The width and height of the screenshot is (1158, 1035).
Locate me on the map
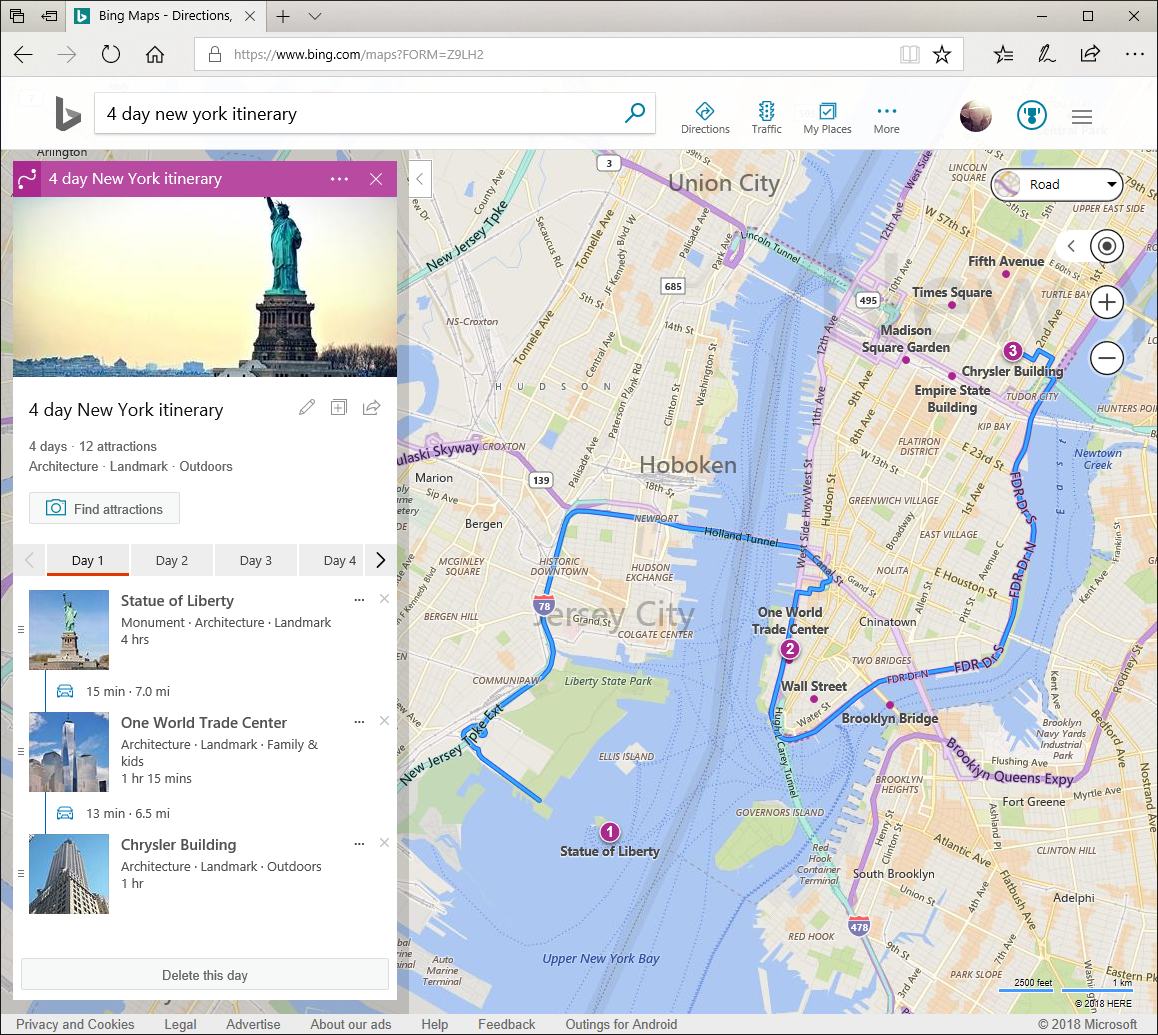[x=1106, y=246]
